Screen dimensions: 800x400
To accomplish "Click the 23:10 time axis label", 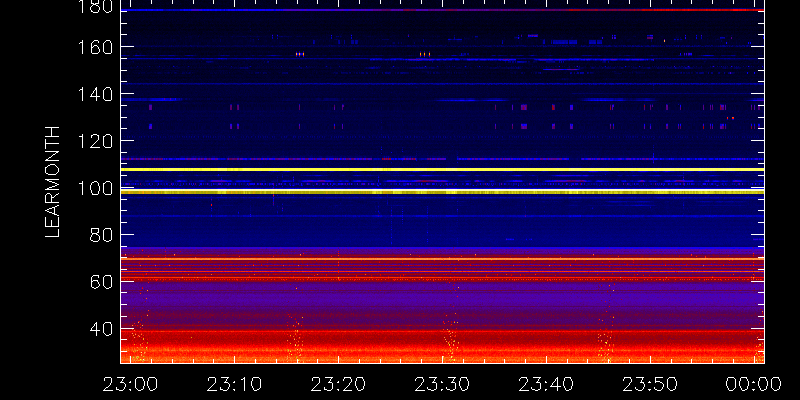I will click(x=234, y=384).
